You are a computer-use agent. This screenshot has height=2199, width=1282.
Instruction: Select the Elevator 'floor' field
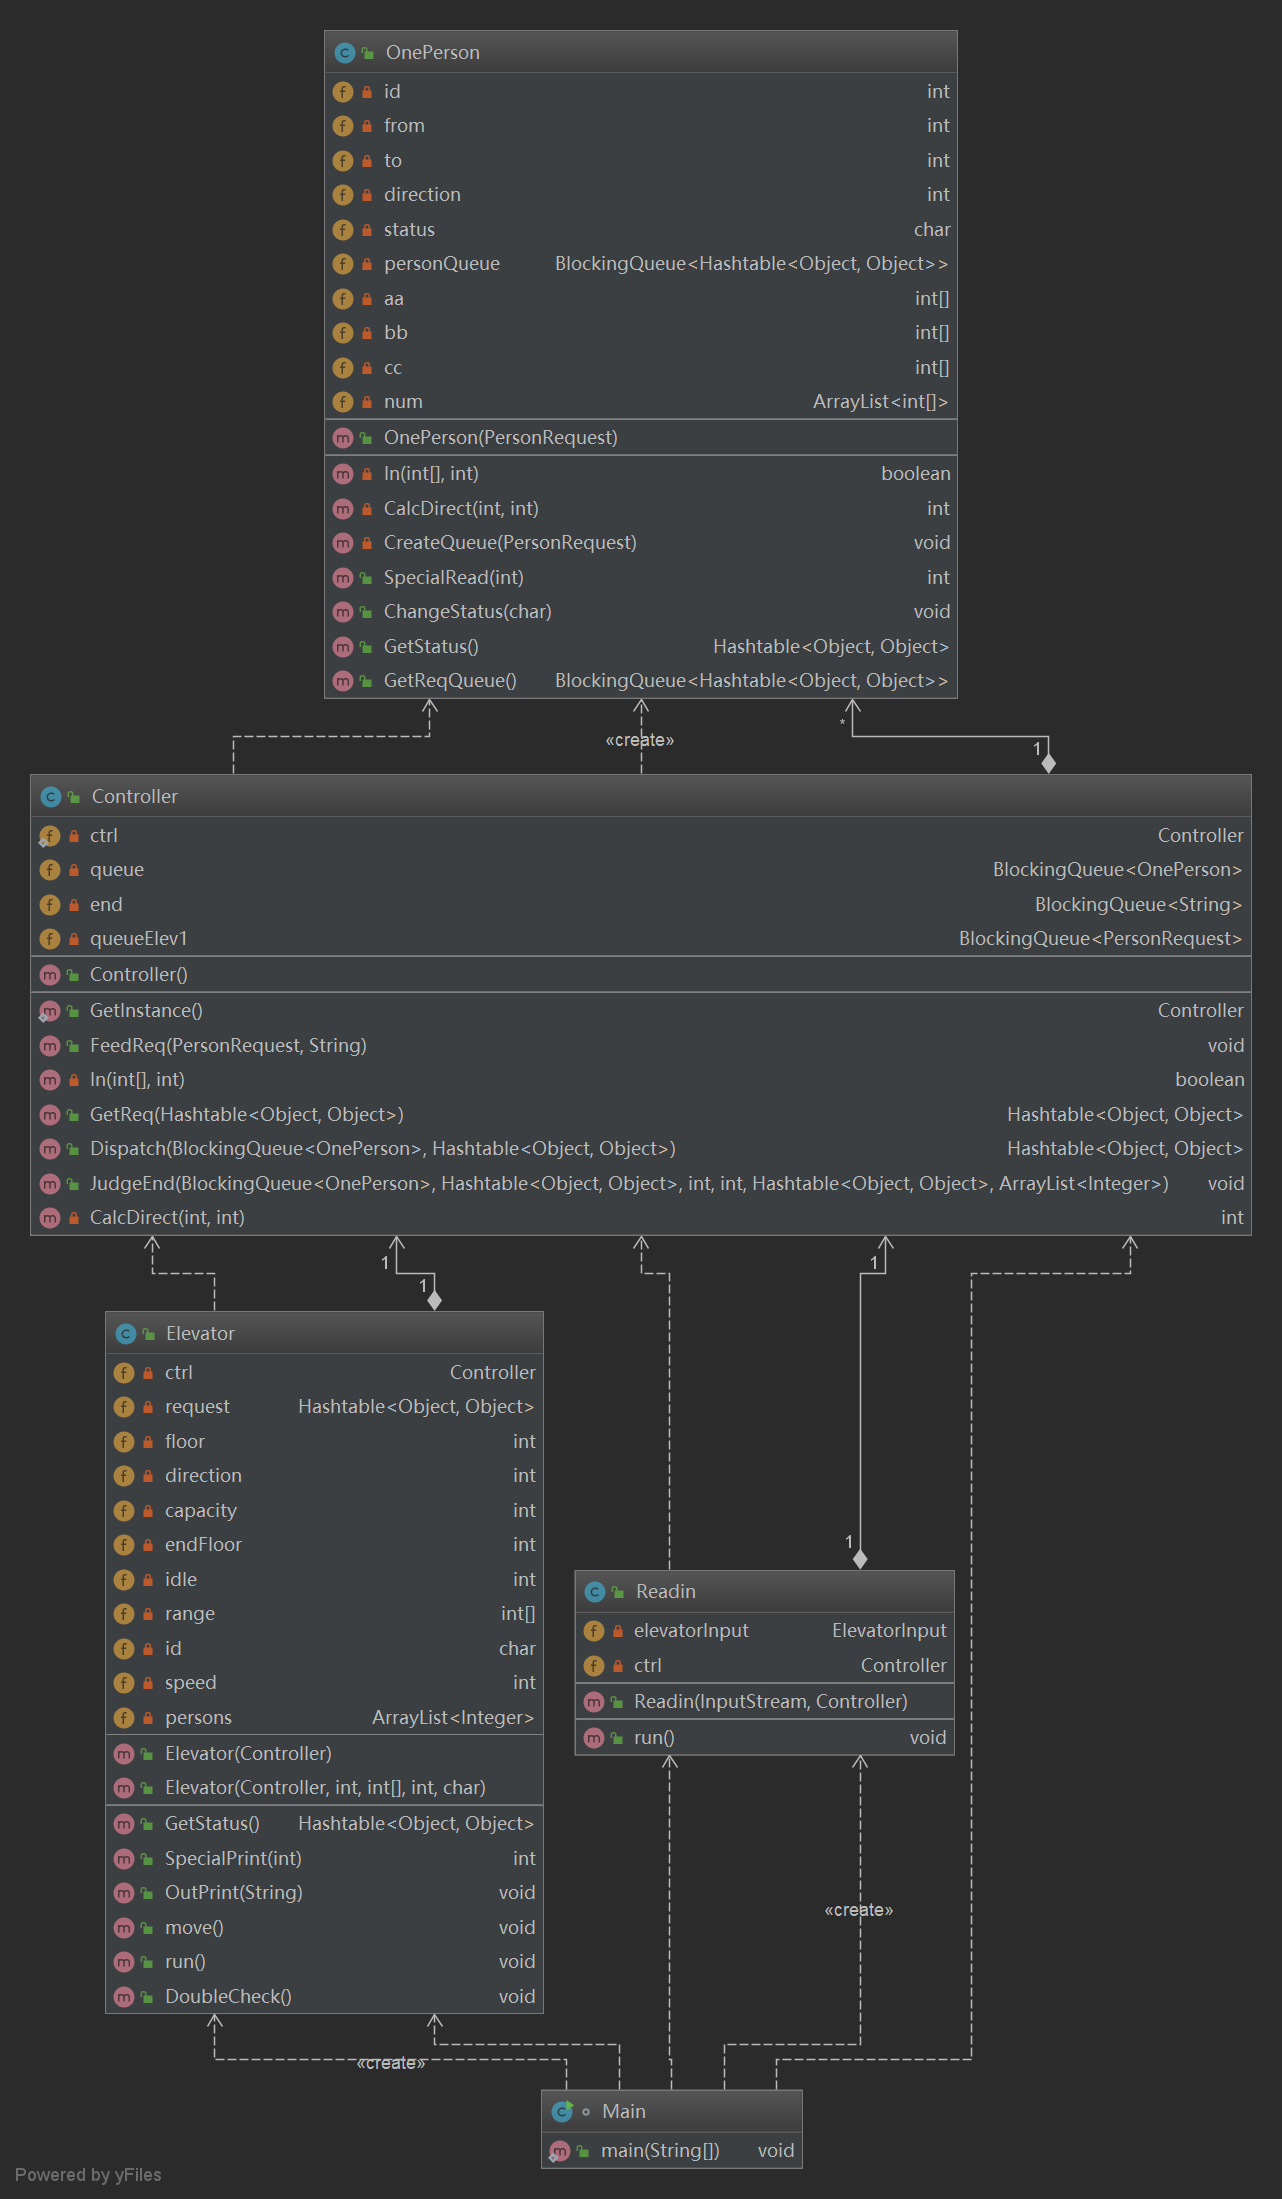(x=324, y=1442)
